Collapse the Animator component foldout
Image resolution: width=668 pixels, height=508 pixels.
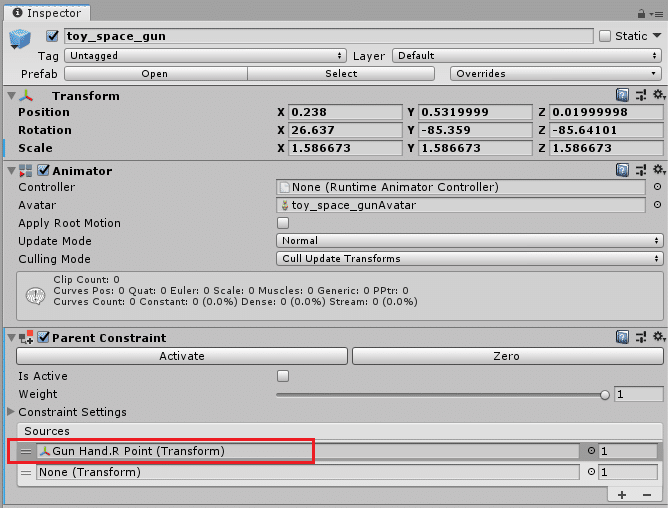point(12,171)
